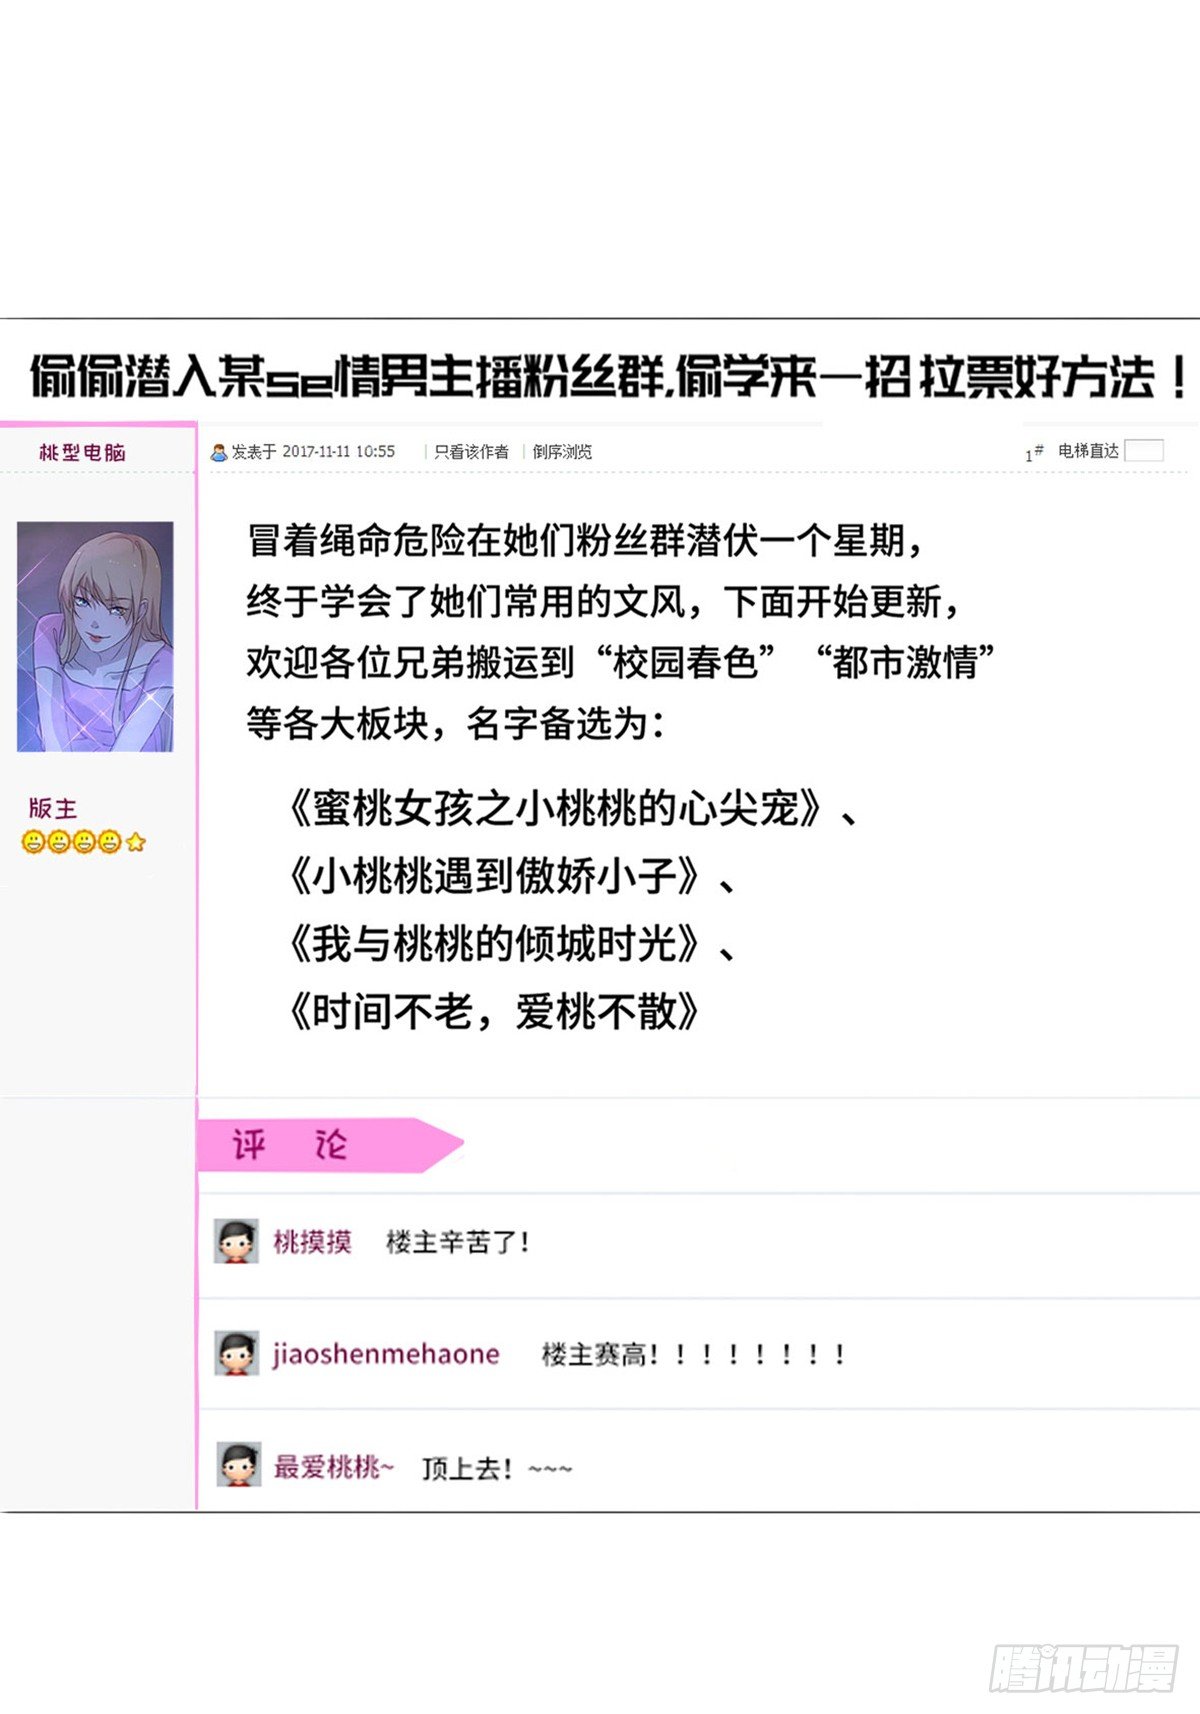Click the 电梯直达 floor input box

point(1144,451)
